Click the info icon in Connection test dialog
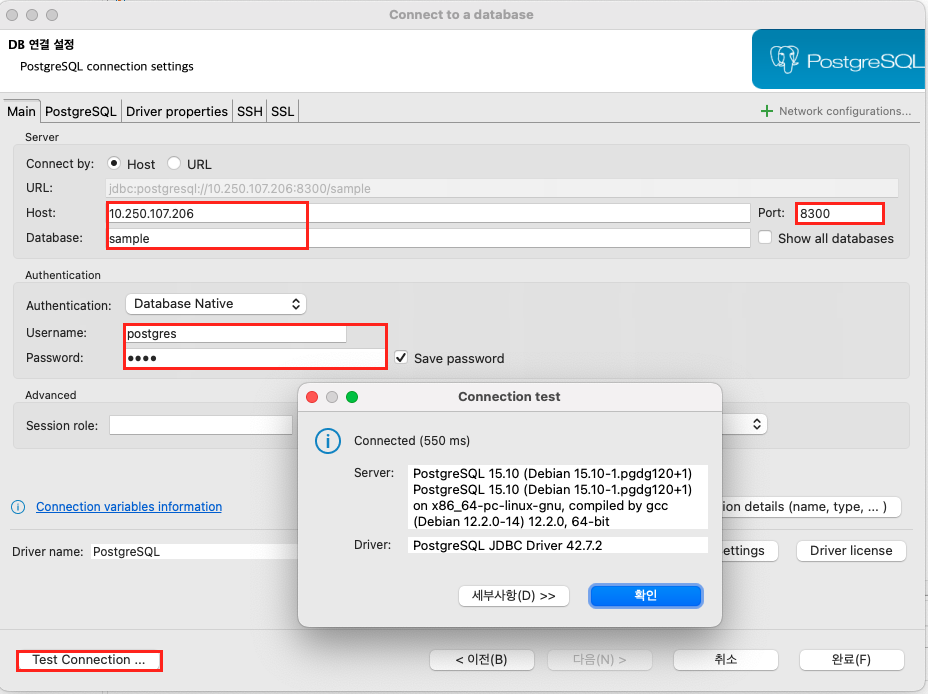The image size is (928, 694). click(x=327, y=441)
